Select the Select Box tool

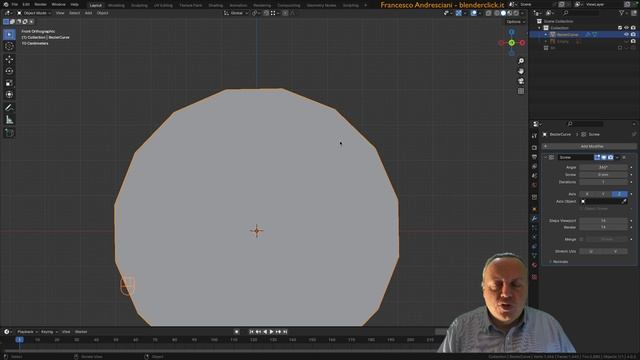coord(9,35)
